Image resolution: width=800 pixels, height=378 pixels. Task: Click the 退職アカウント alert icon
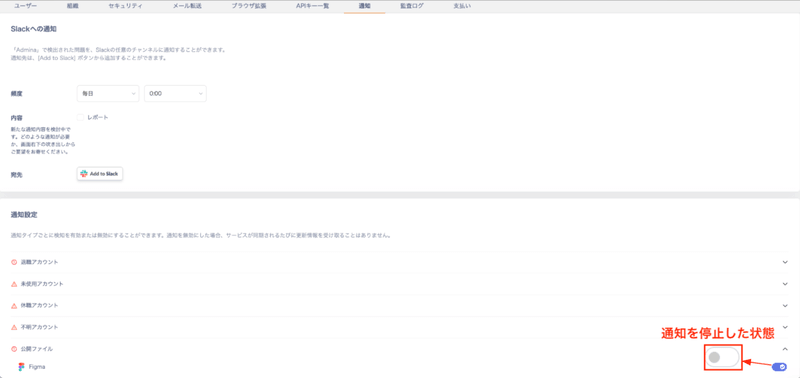tap(14, 262)
